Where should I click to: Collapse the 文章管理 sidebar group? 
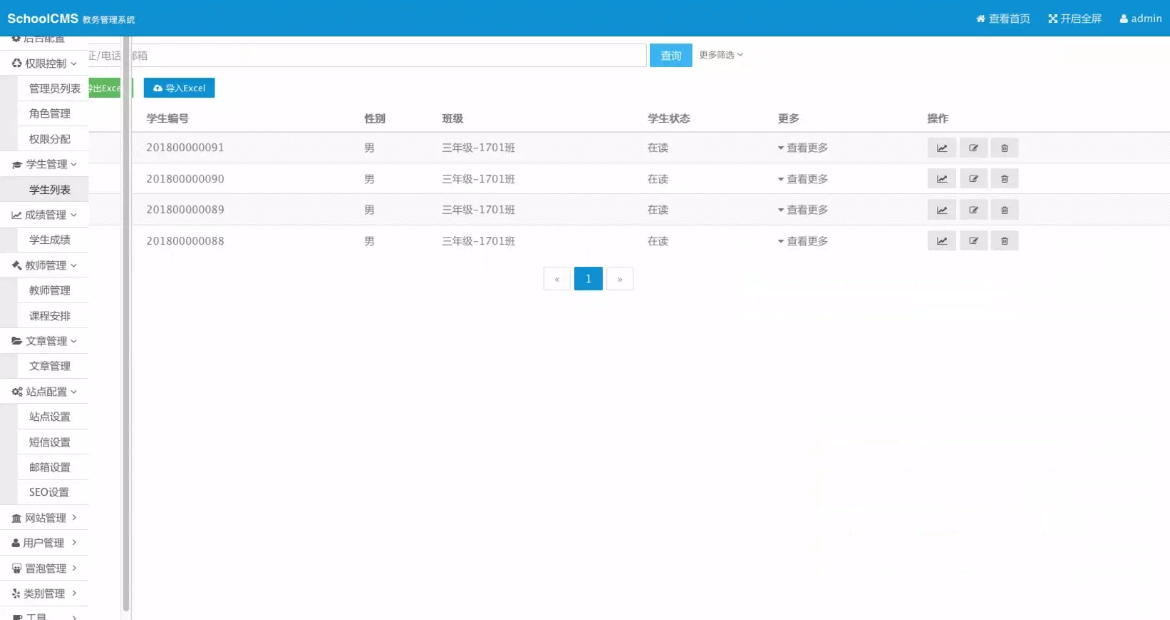44,341
